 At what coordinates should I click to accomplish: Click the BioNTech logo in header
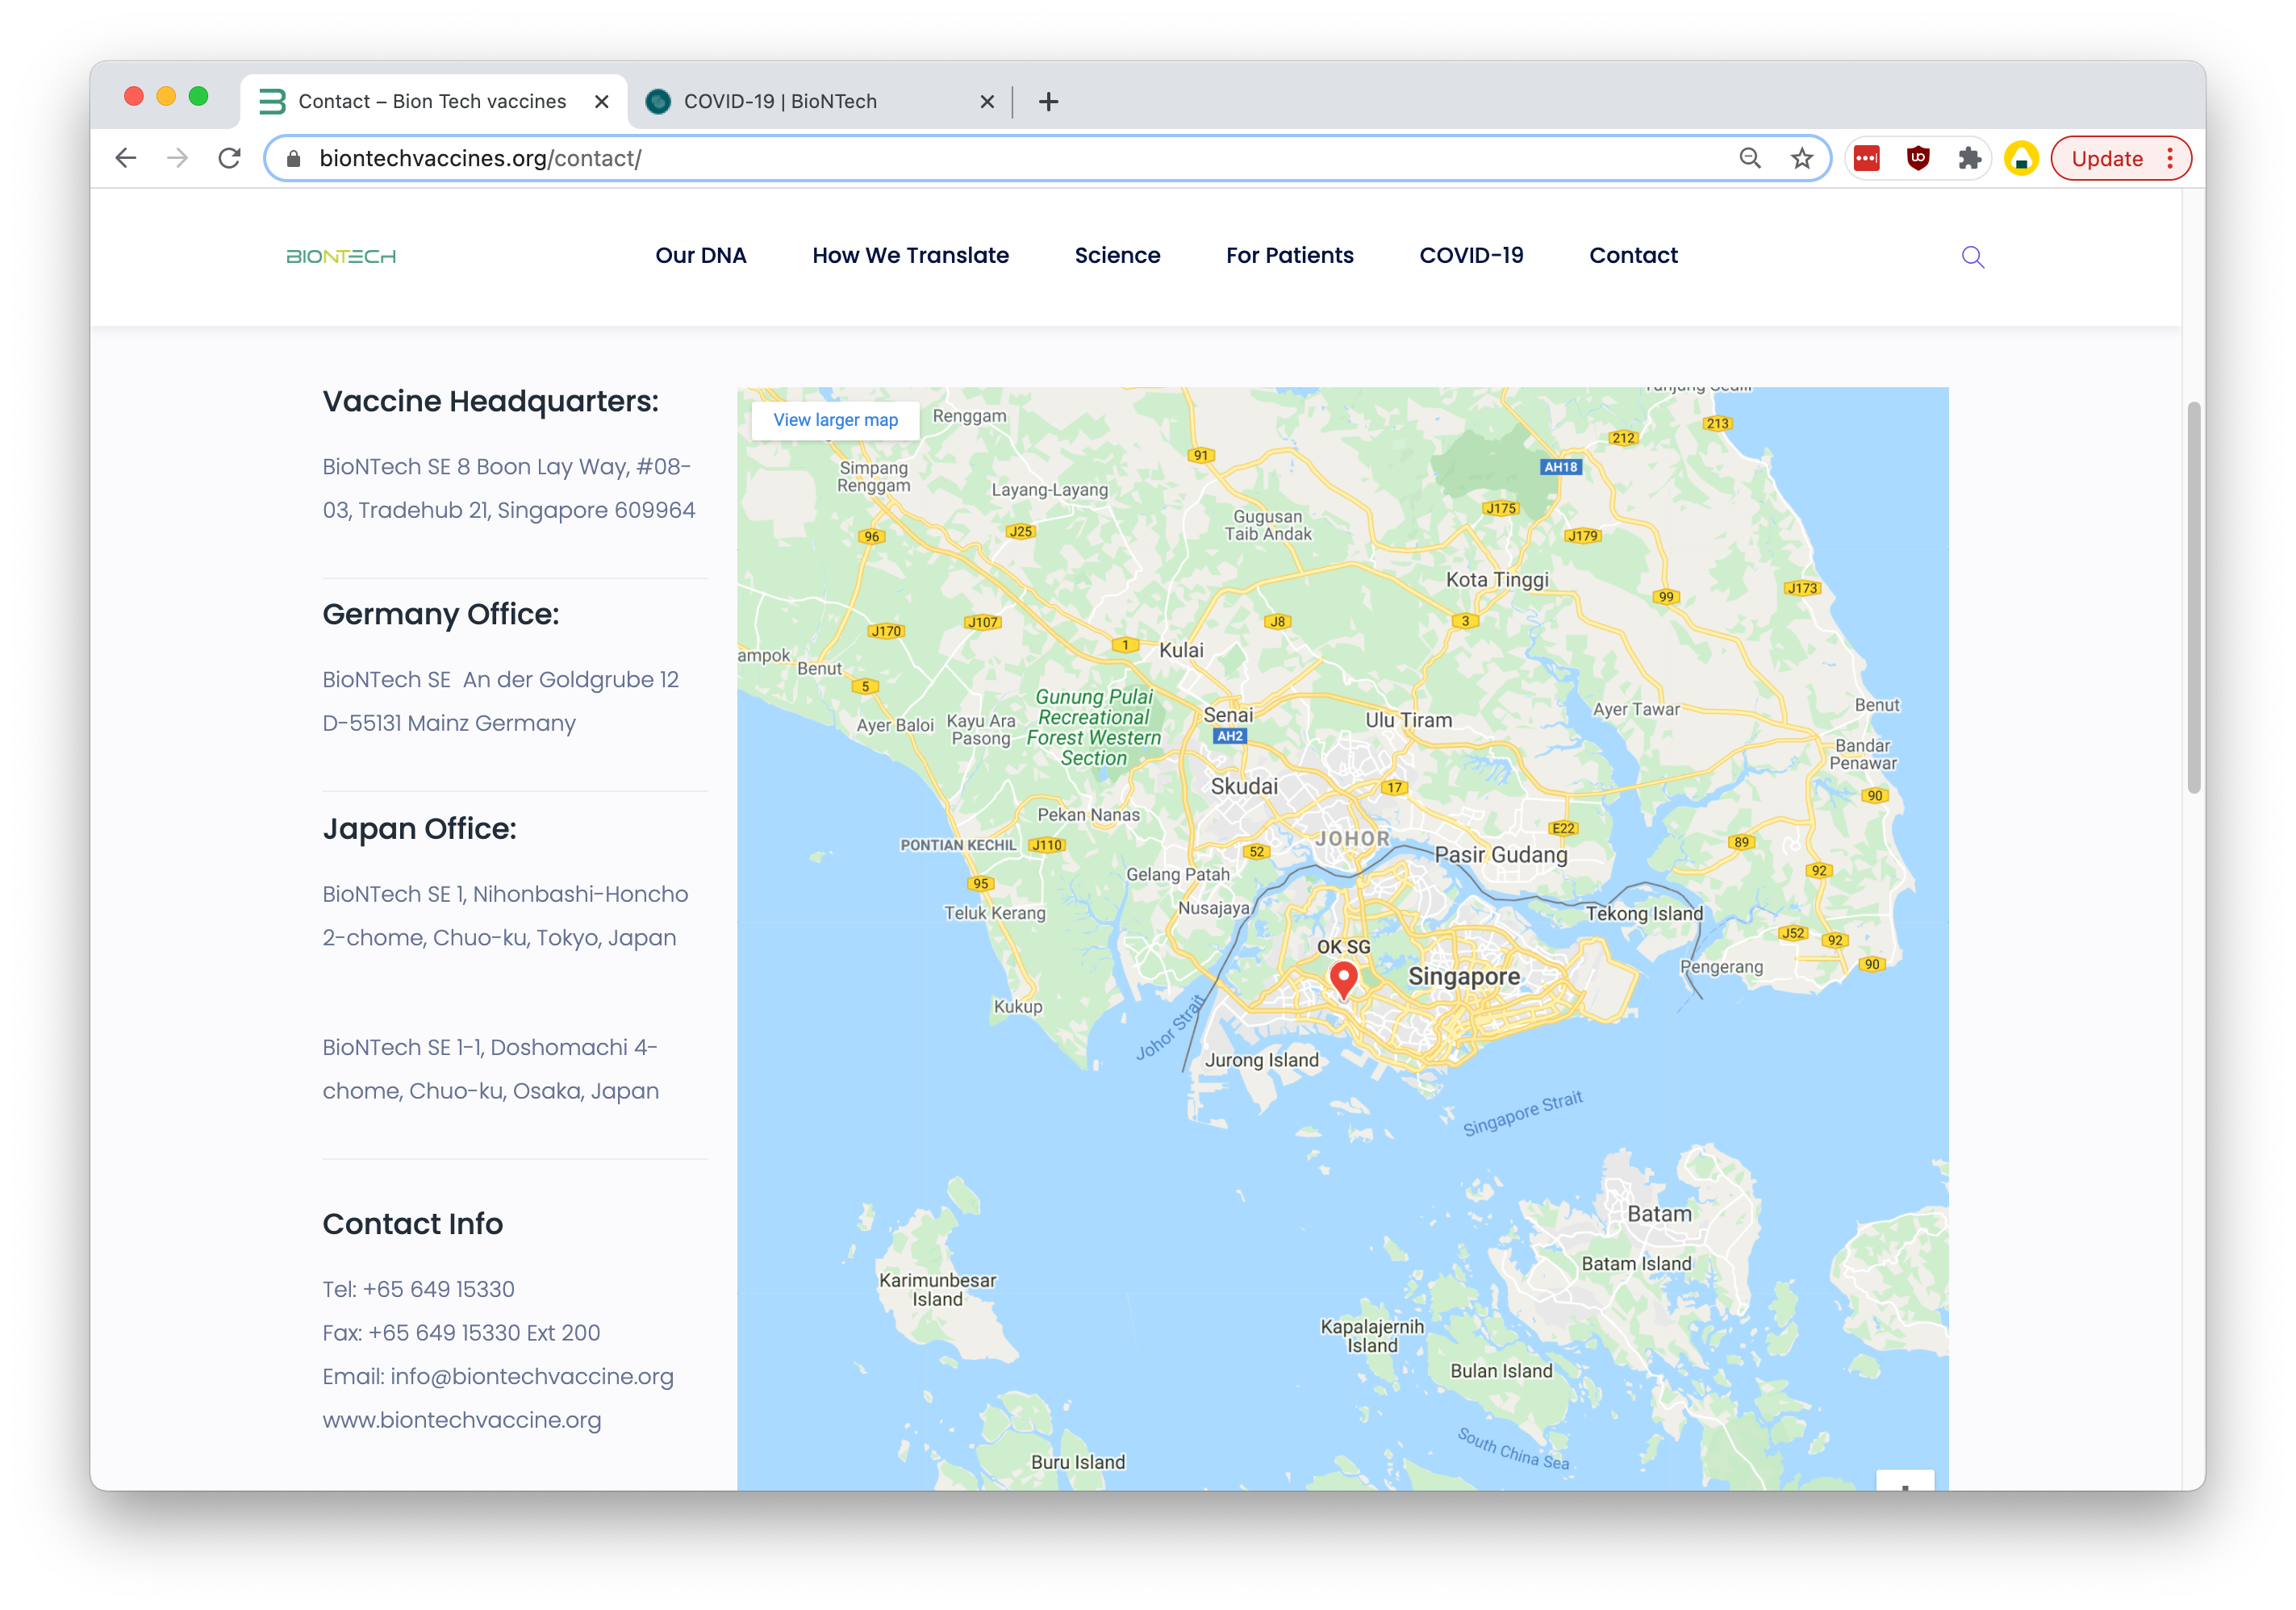point(341,257)
